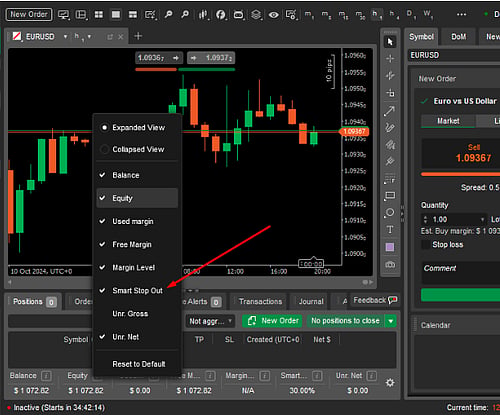Uncheck Free Margin in the menu
500x415 pixels.
[137, 244]
